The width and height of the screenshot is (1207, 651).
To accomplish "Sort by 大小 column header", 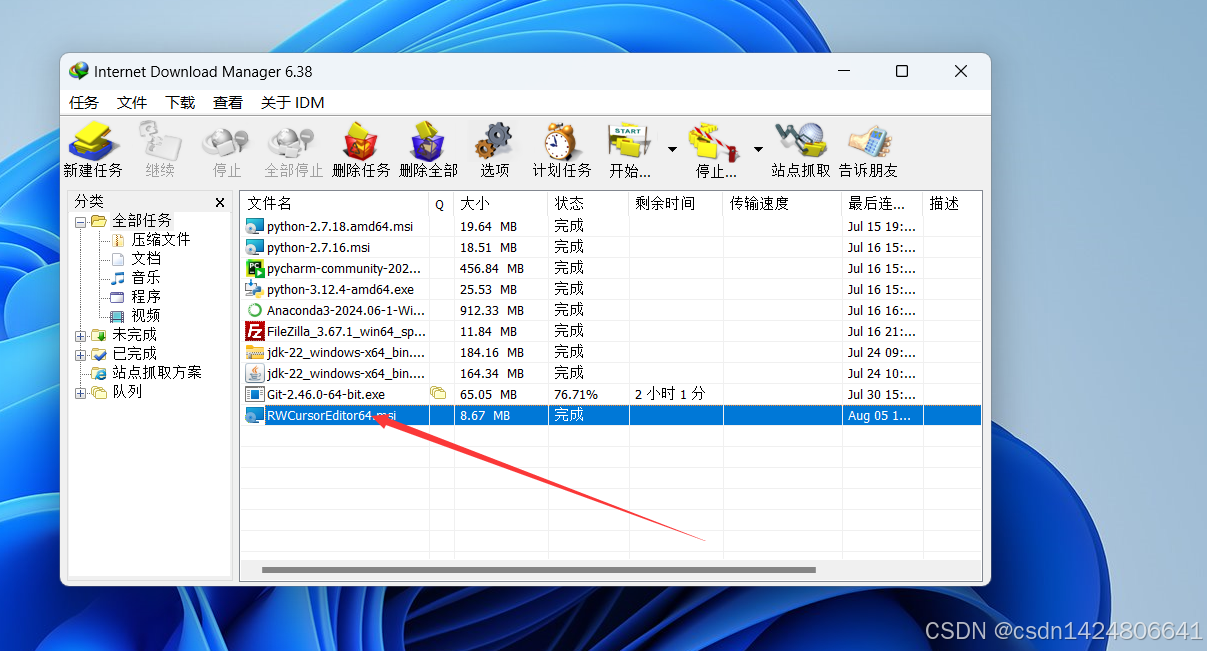I will coord(501,204).
